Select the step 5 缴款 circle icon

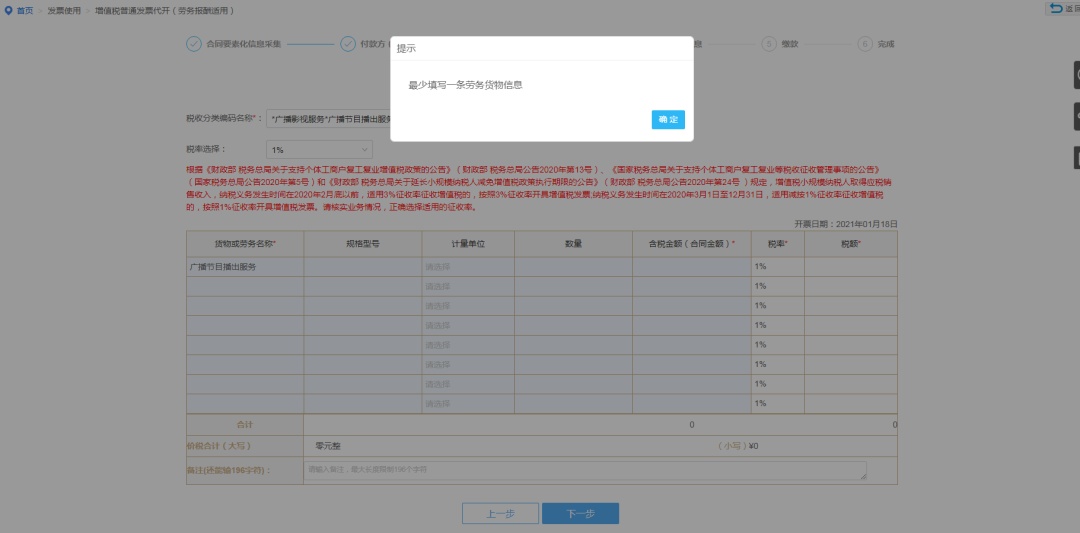[768, 44]
